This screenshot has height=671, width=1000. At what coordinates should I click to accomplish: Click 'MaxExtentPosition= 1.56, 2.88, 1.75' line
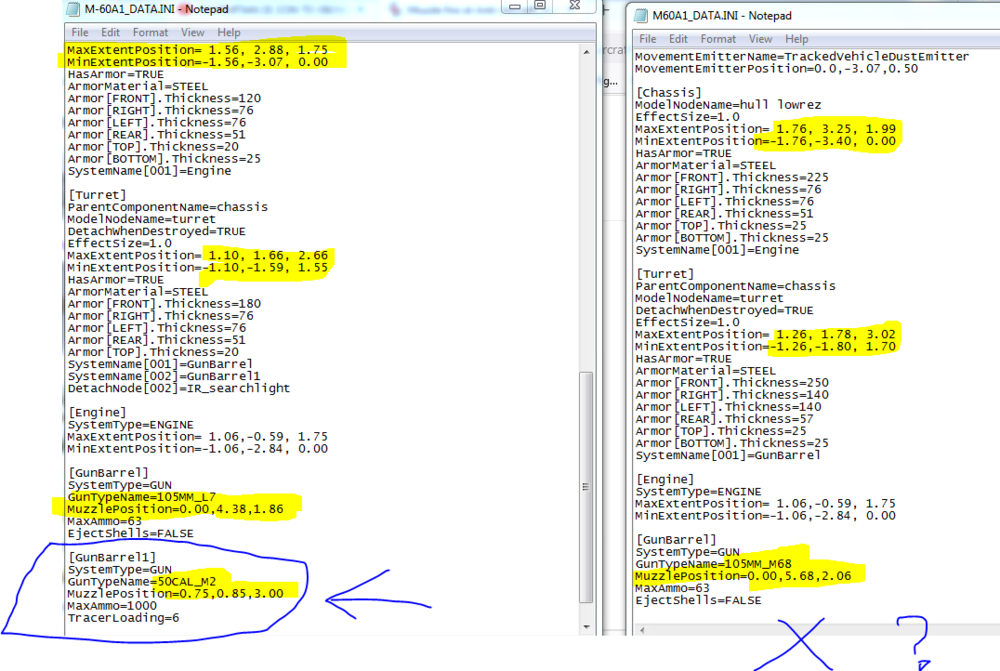pyautogui.click(x=198, y=50)
